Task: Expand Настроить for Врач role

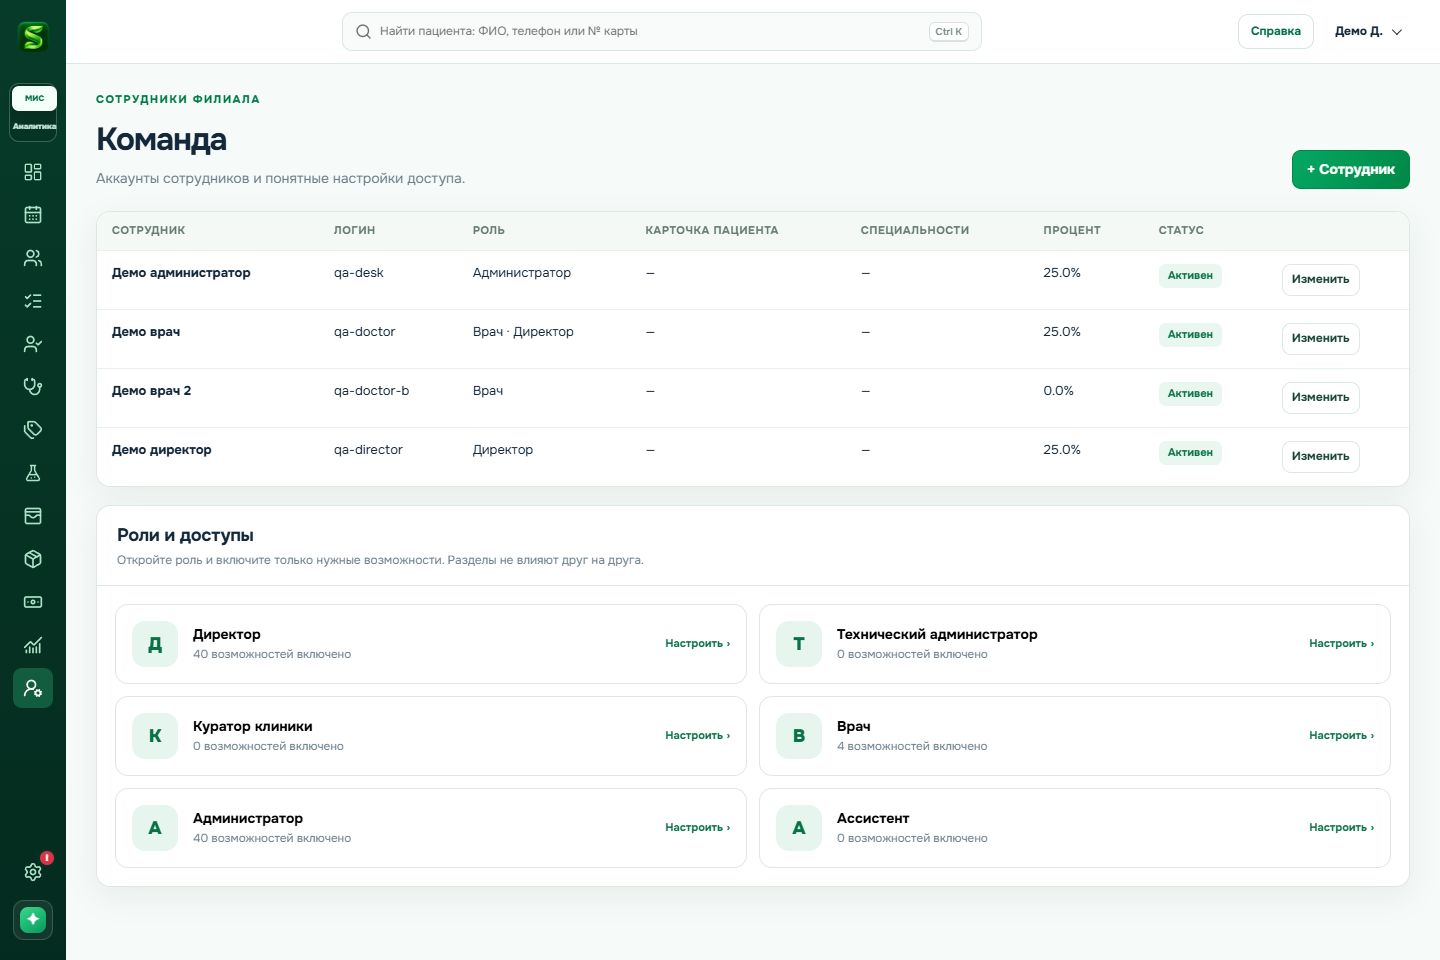Action: click(1341, 735)
